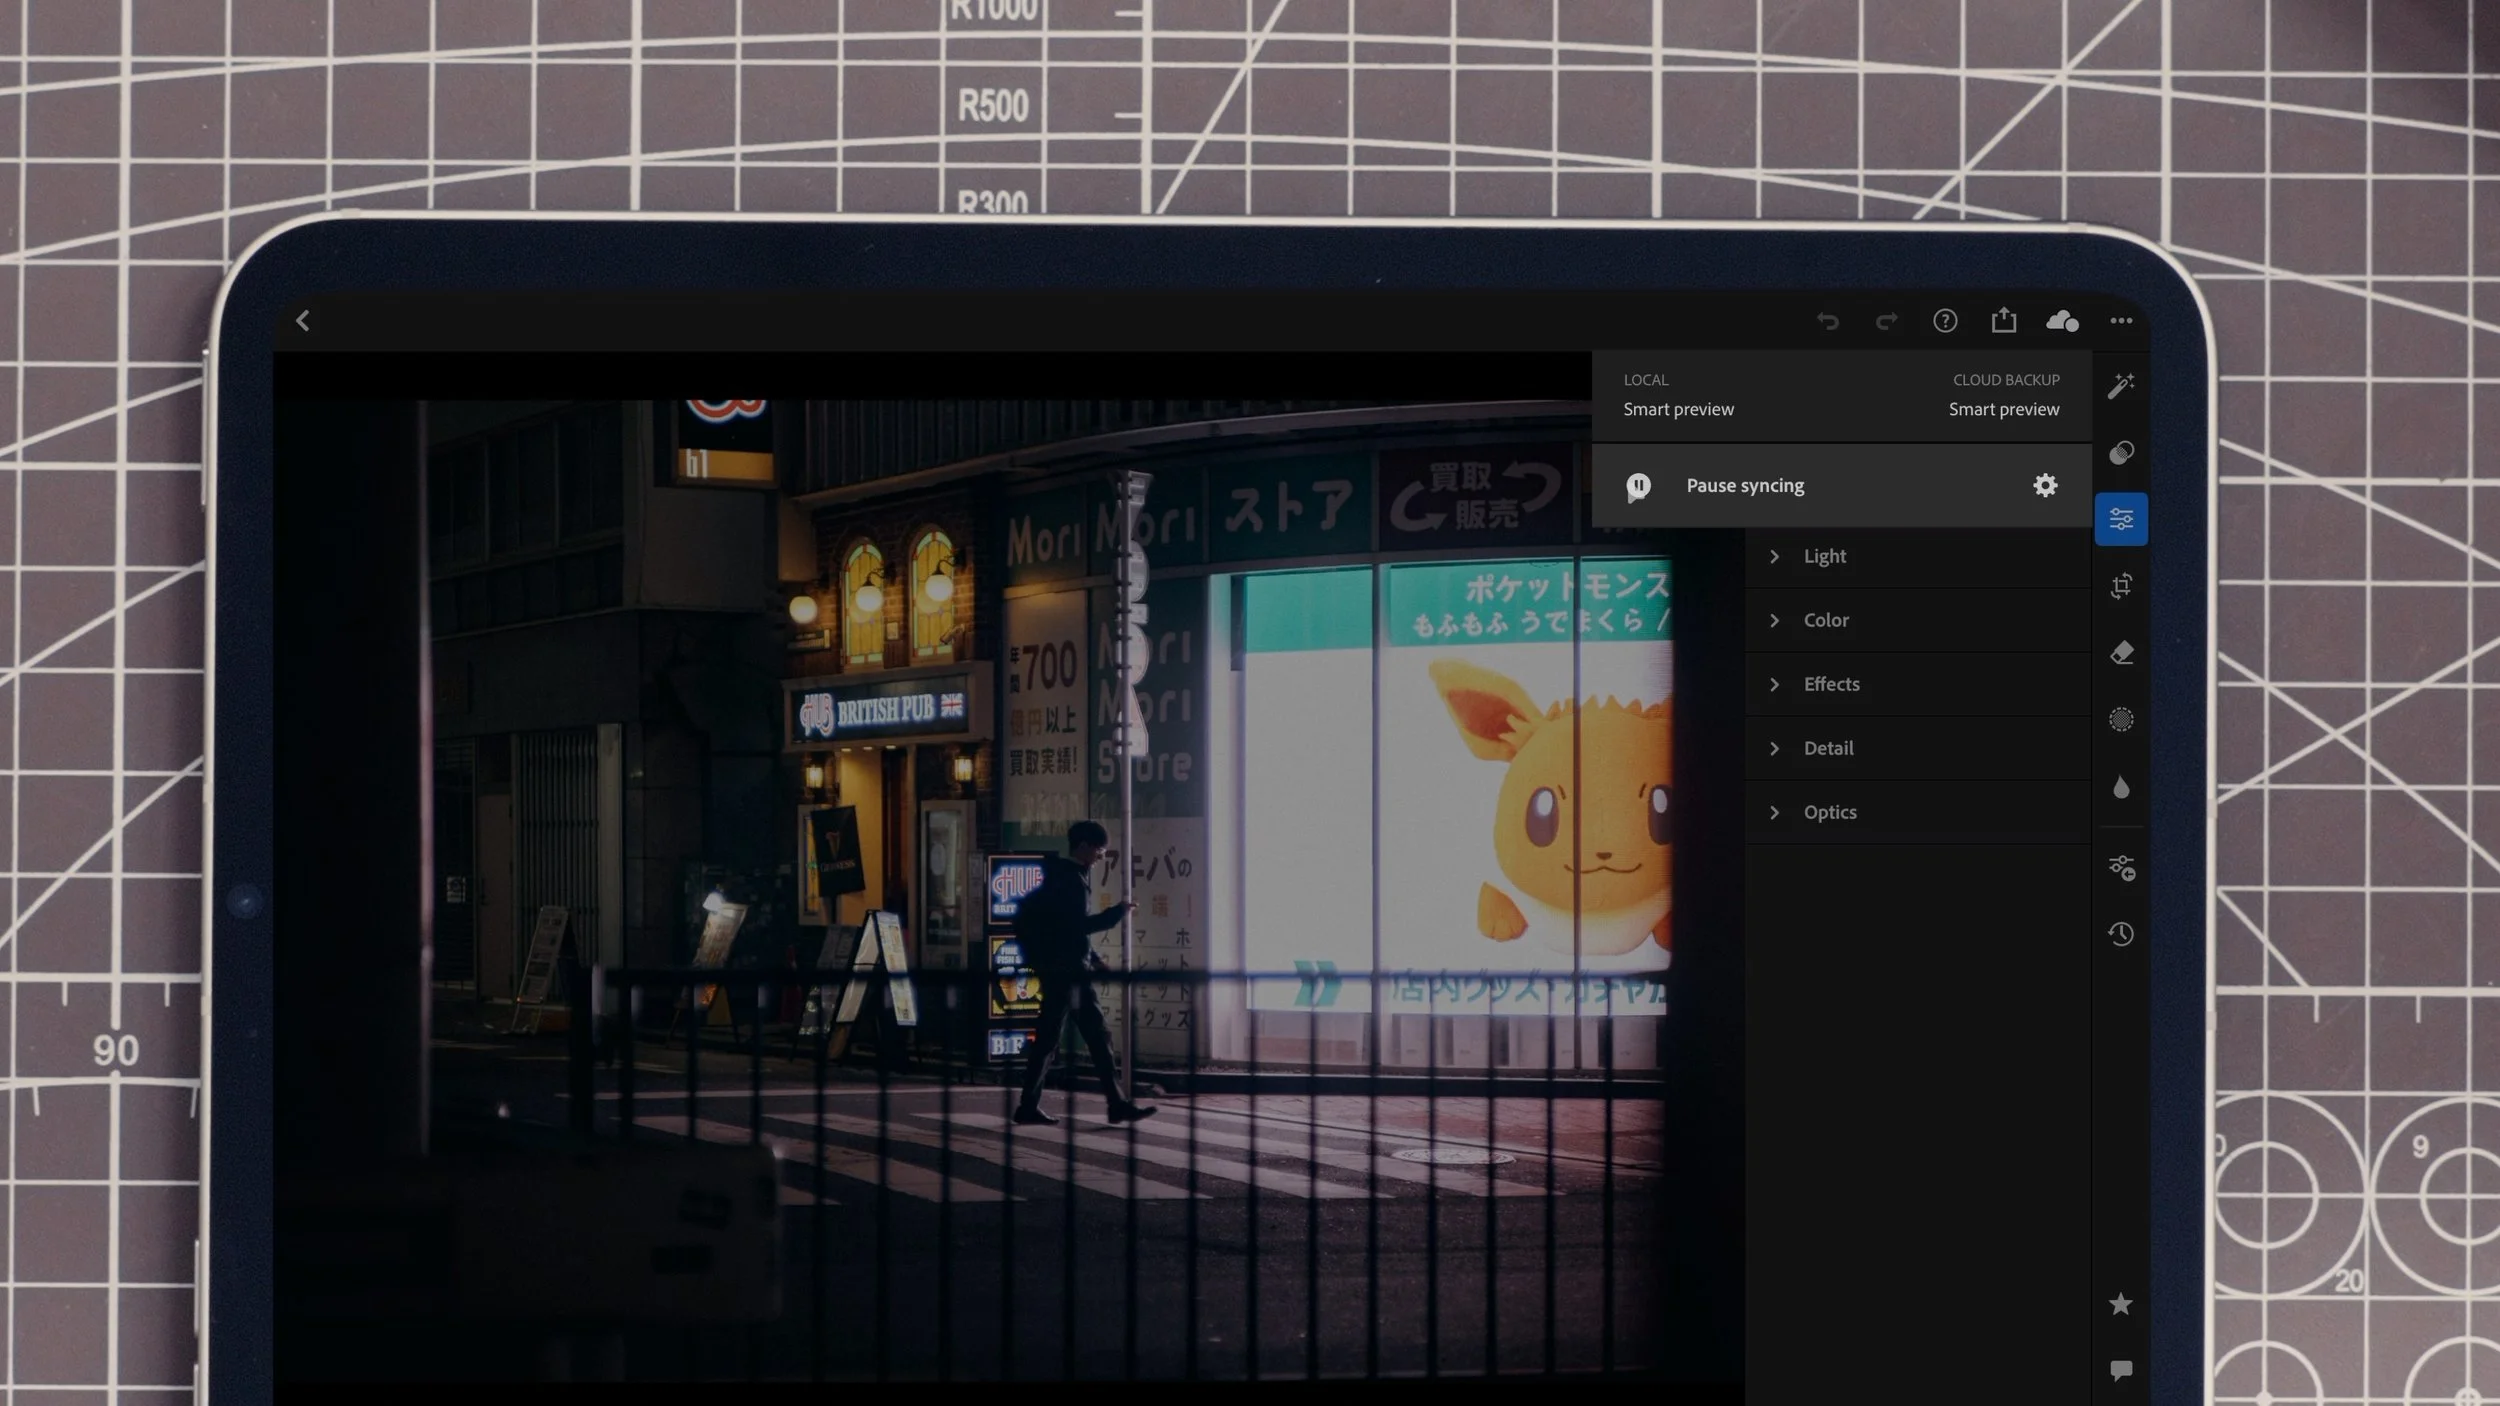2500x1406 pixels.
Task: Select the Edit sliders tool
Action: point(2121,519)
